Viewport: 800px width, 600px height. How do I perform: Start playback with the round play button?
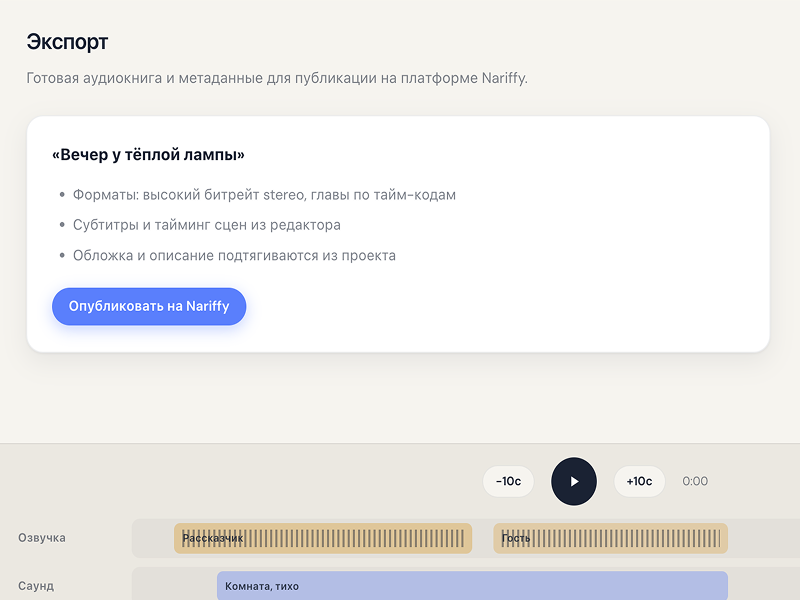pos(573,481)
